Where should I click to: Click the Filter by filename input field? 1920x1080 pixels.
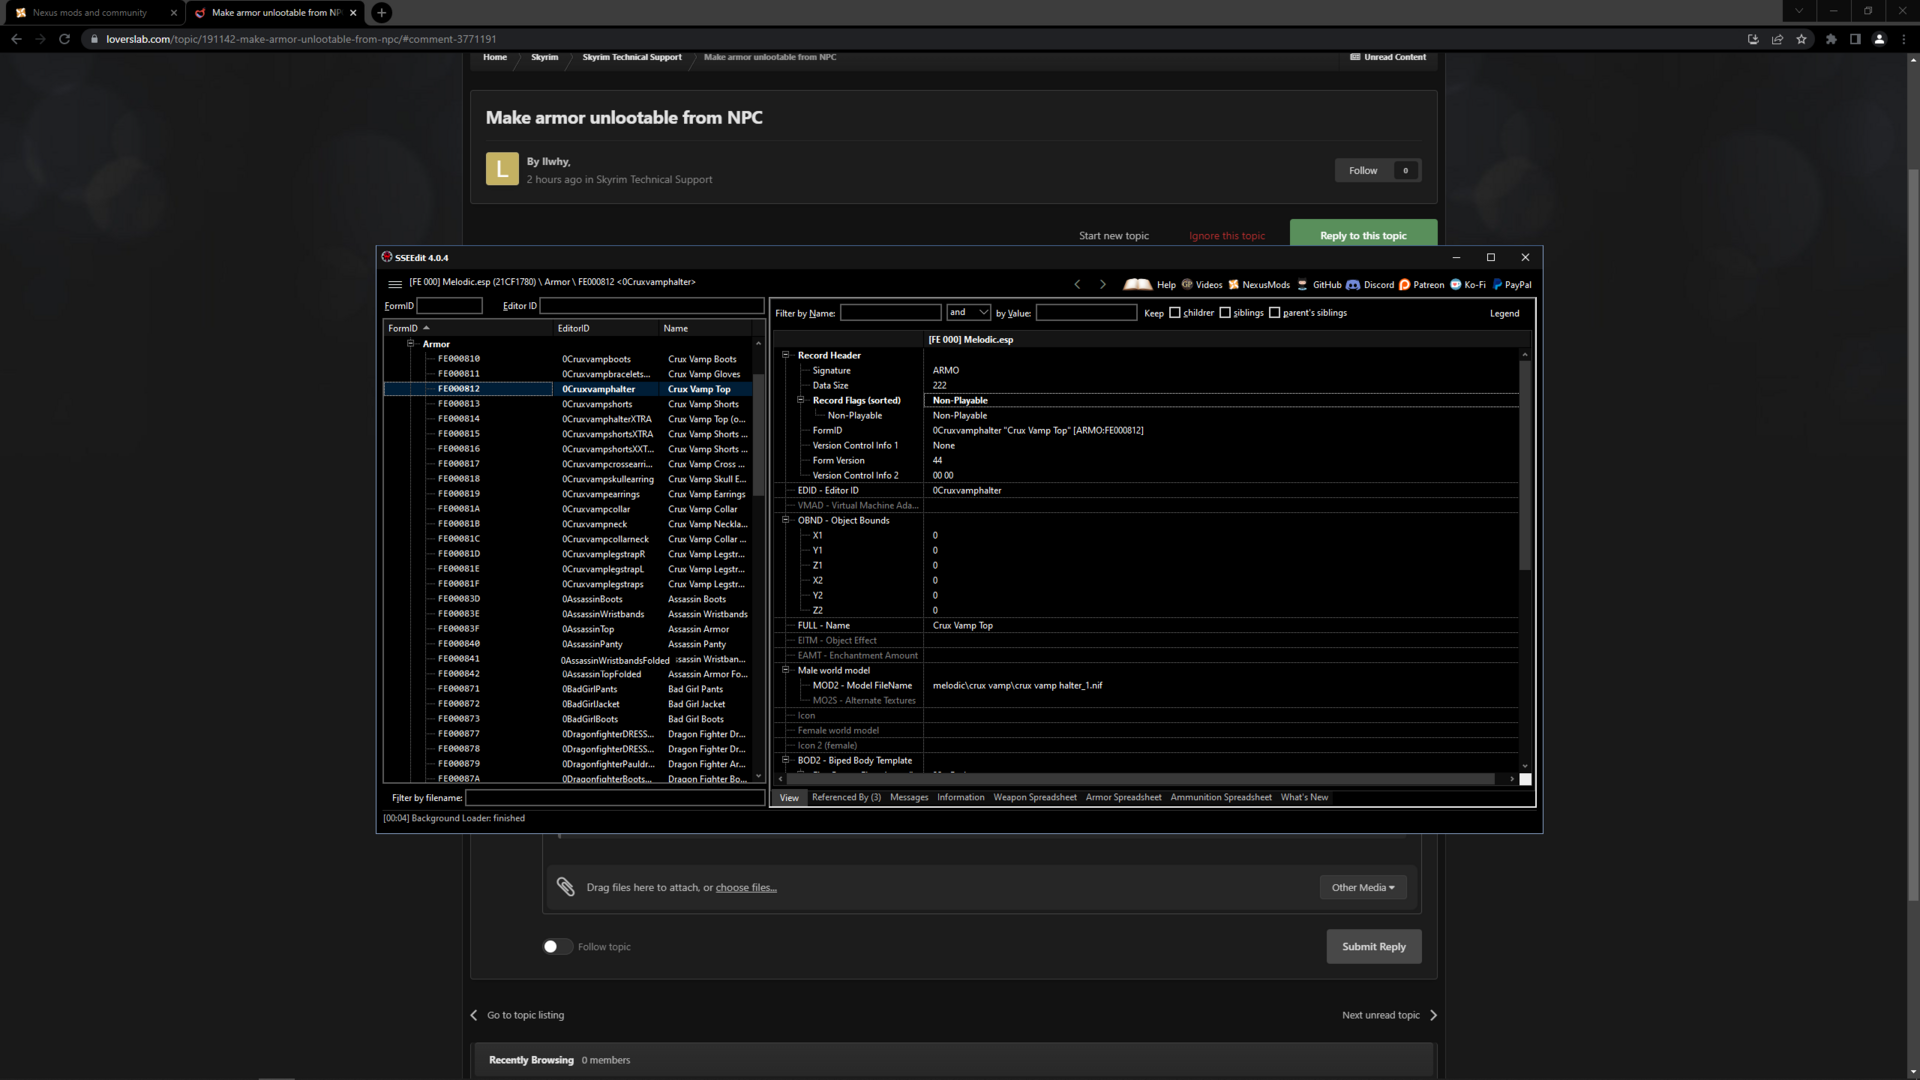[x=614, y=798]
